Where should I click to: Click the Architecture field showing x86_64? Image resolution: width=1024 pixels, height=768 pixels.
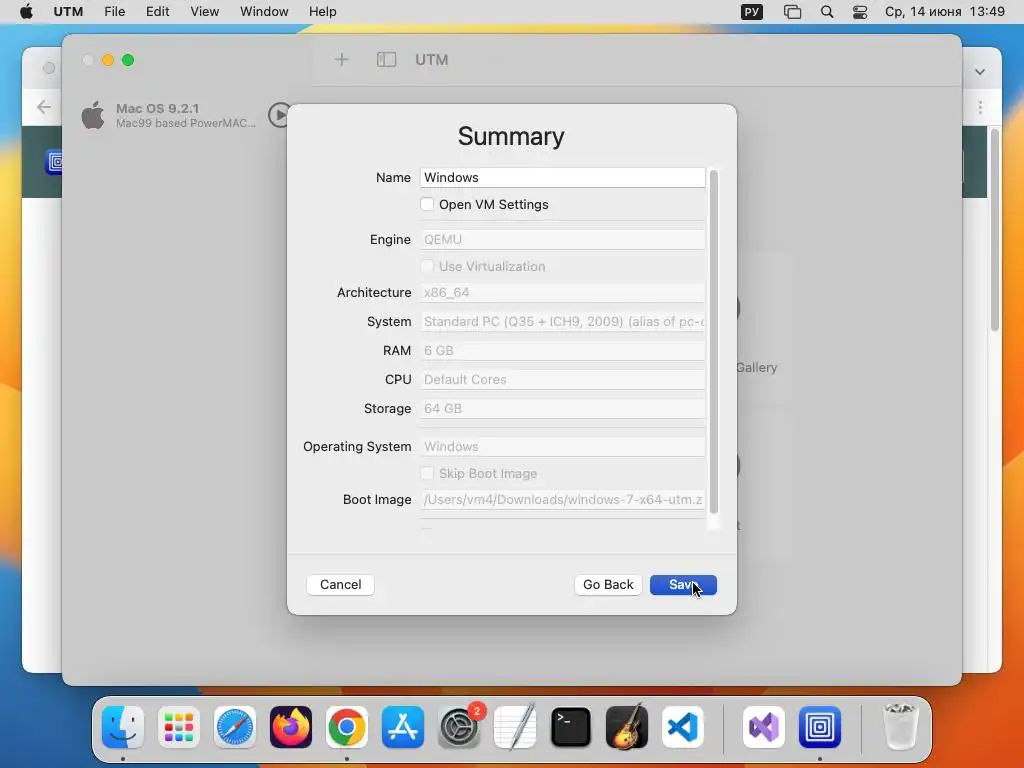click(562, 293)
